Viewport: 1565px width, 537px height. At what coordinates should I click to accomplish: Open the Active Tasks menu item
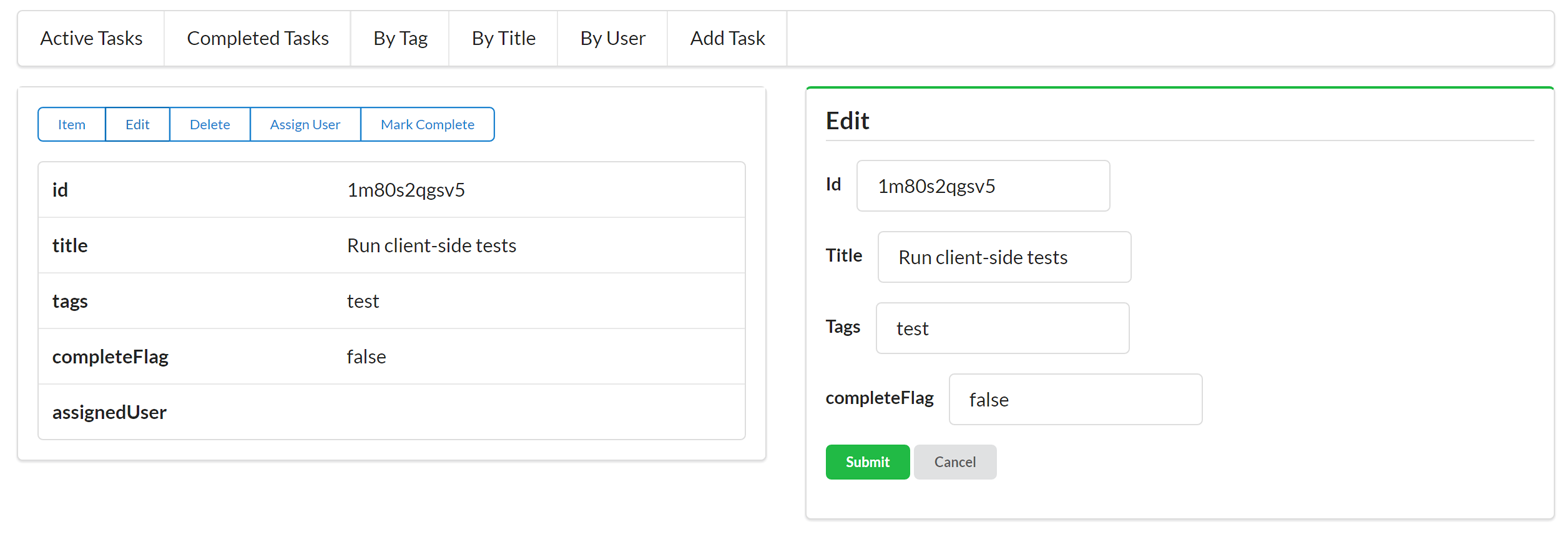[91, 39]
